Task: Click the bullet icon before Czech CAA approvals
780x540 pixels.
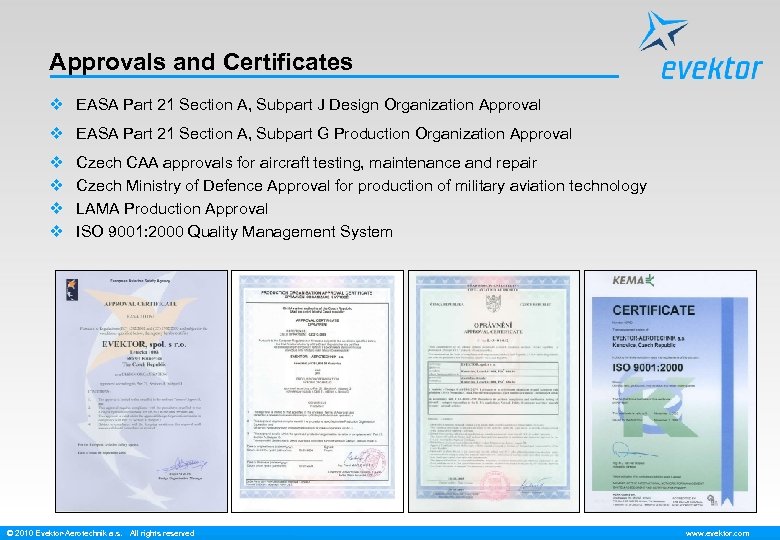Action: point(57,162)
